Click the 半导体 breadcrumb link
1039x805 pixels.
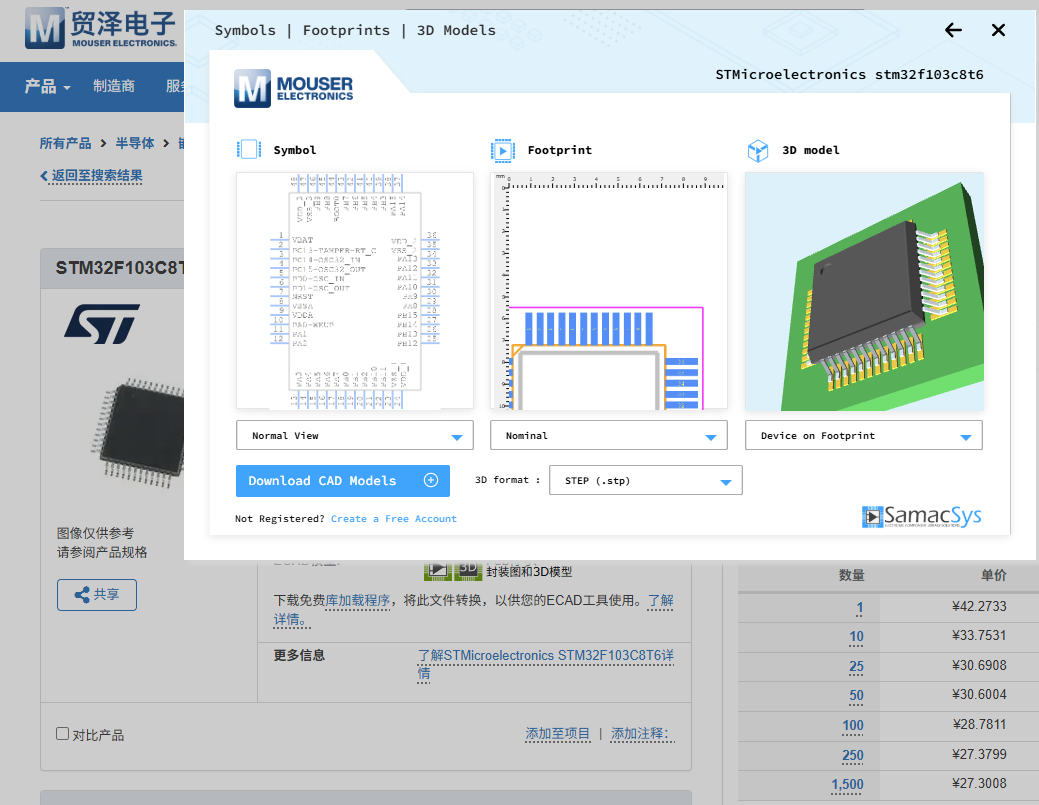click(135, 143)
